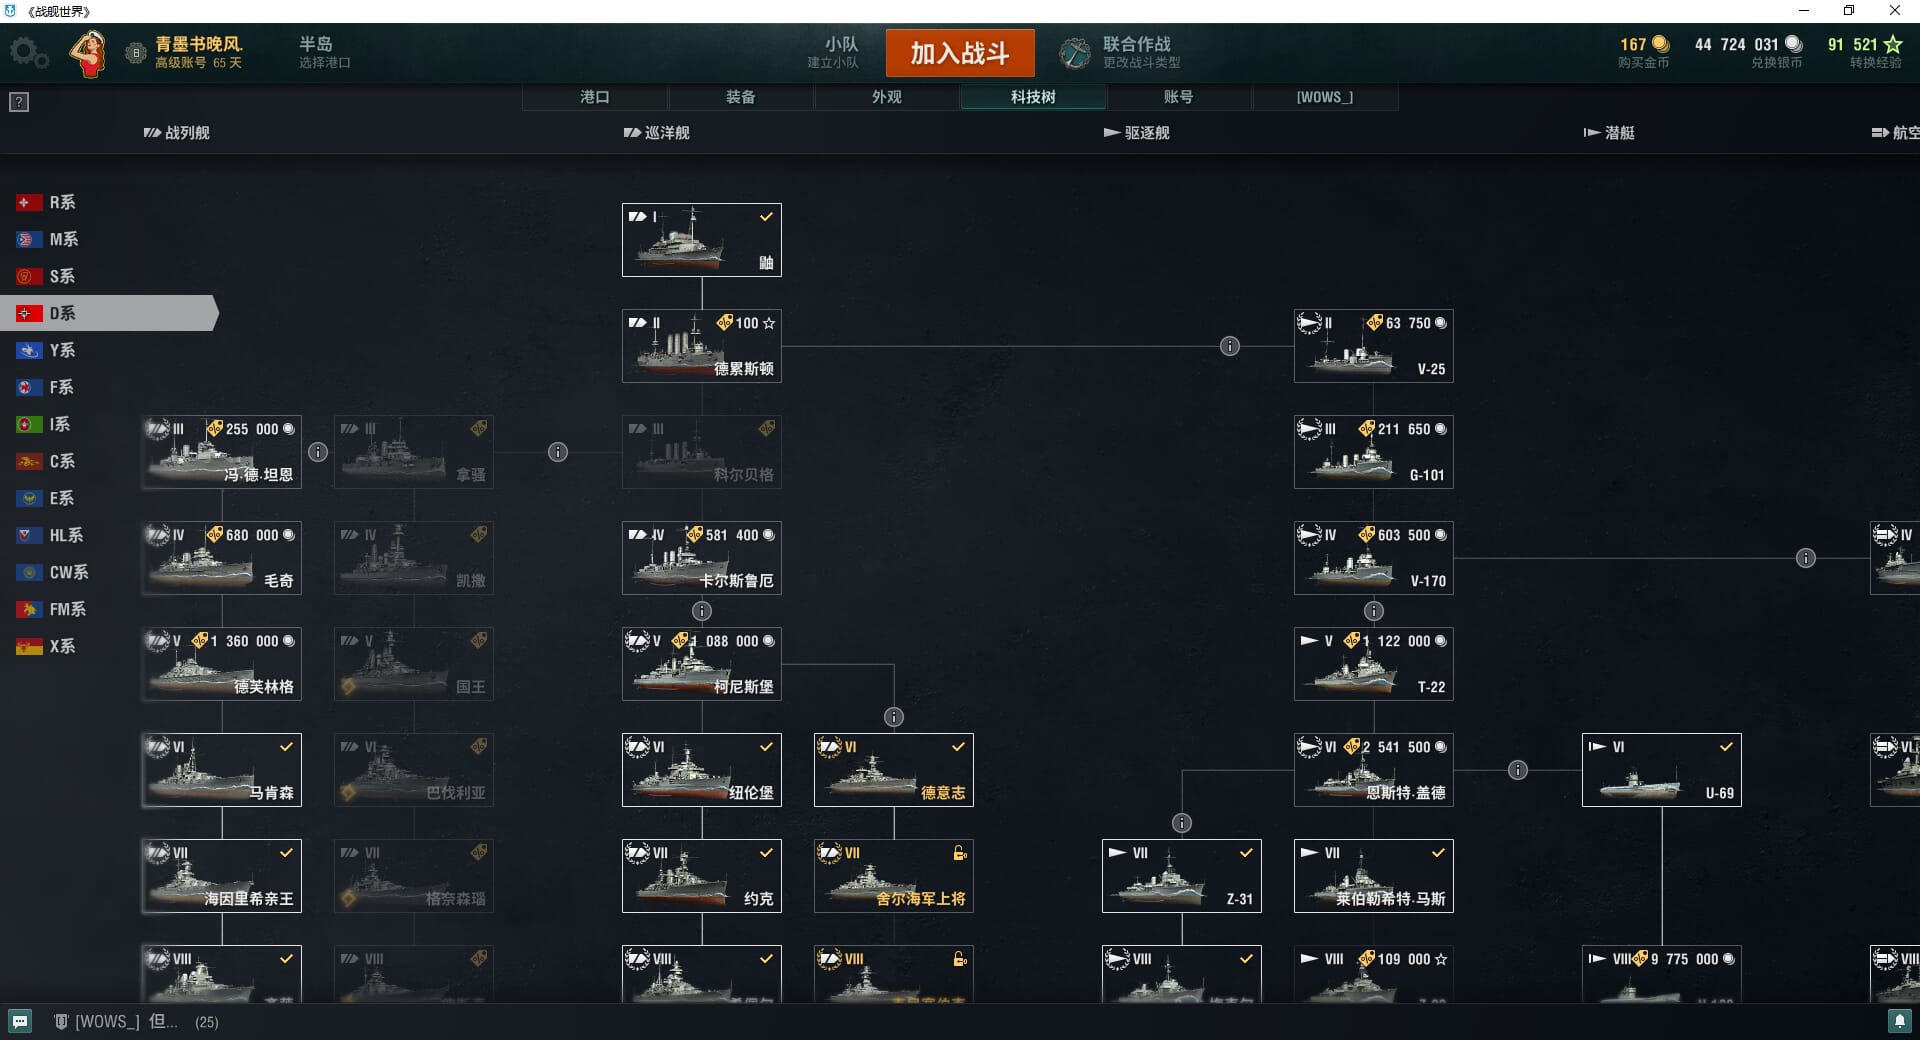
Task: Open the chat icon in bottom bar
Action: (x=20, y=1021)
